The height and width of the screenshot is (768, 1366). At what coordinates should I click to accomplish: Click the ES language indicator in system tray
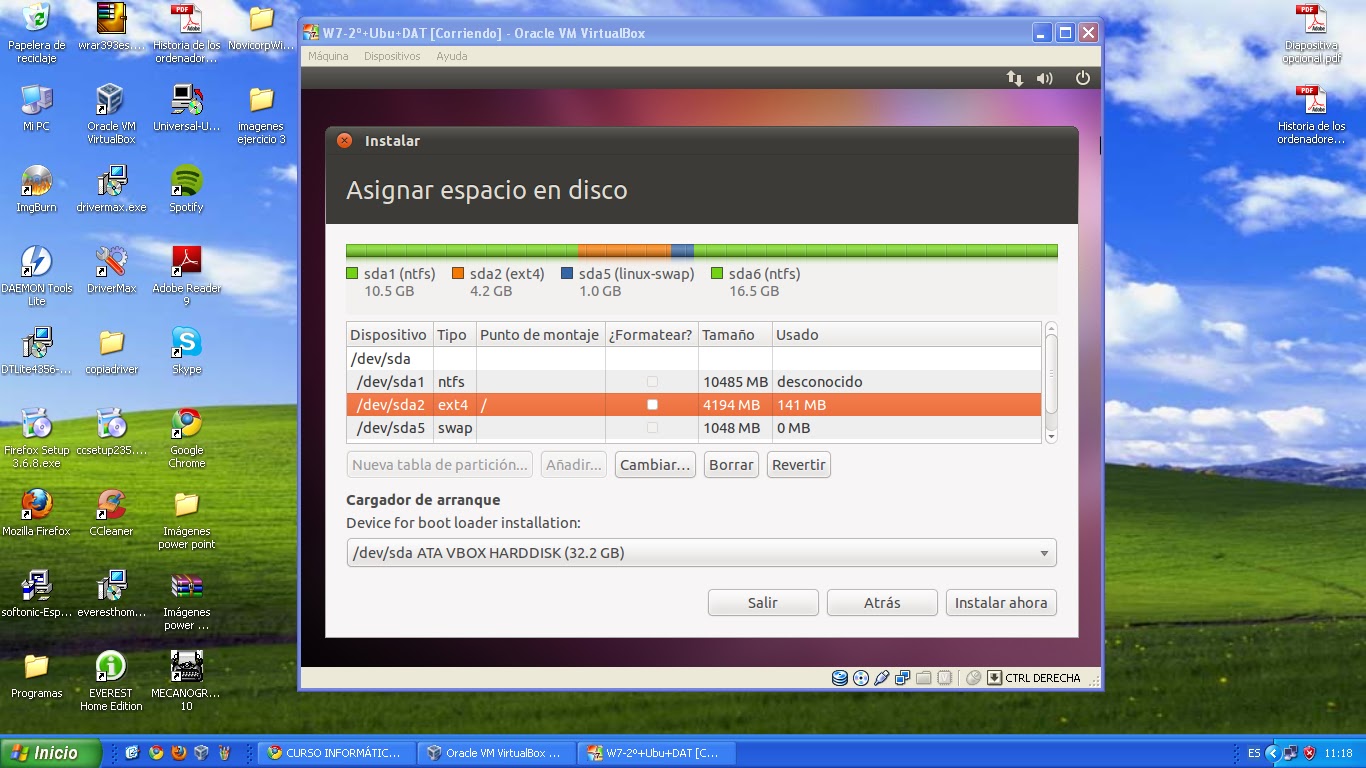tap(1254, 753)
